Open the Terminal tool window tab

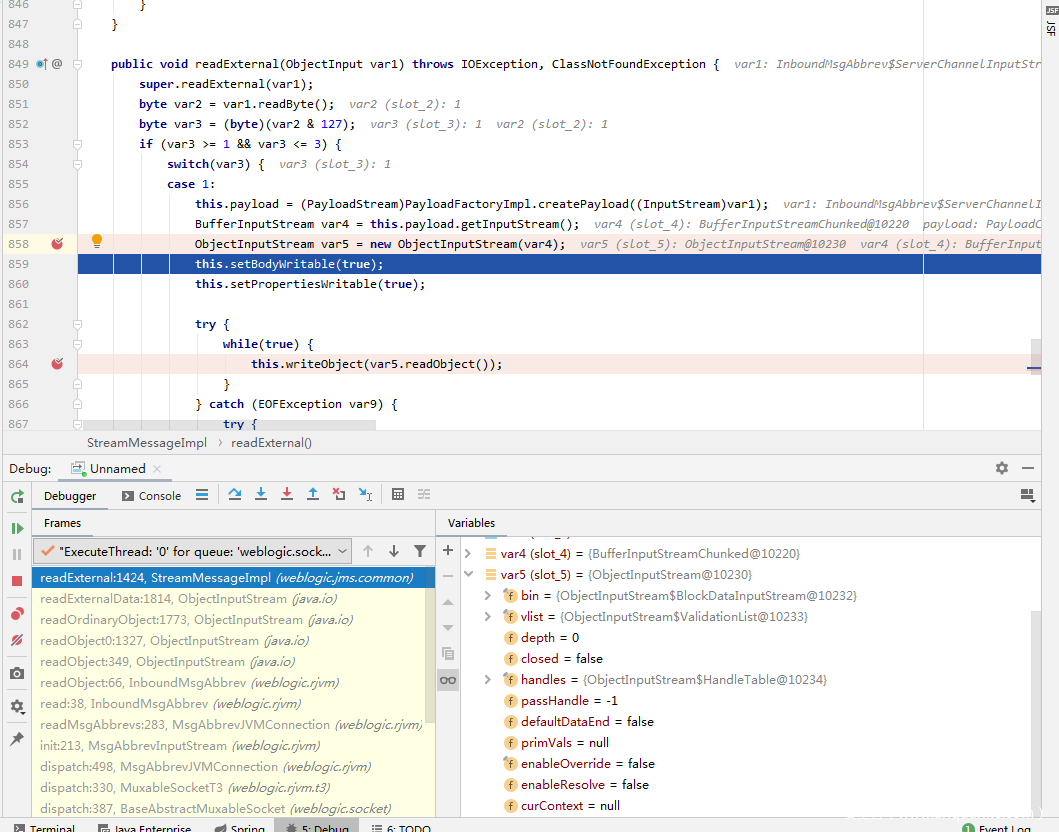pos(43,828)
